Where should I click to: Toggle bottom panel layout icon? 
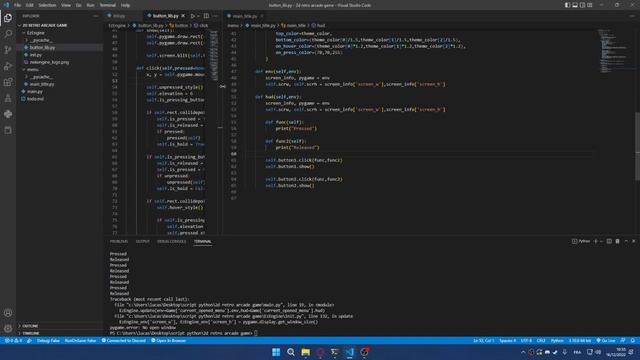click(575, 5)
